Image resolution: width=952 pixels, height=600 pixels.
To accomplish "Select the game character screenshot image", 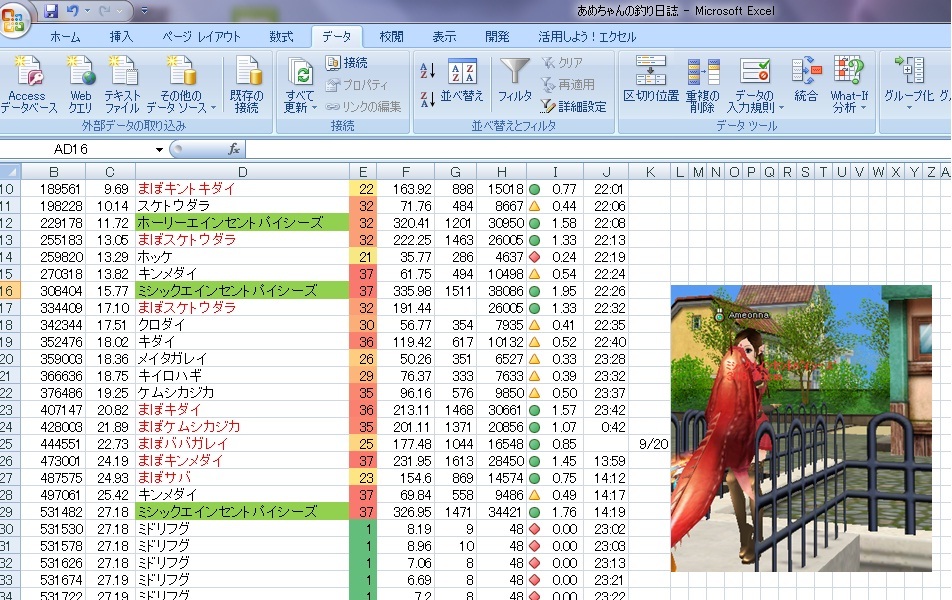I will pyautogui.click(x=801, y=428).
